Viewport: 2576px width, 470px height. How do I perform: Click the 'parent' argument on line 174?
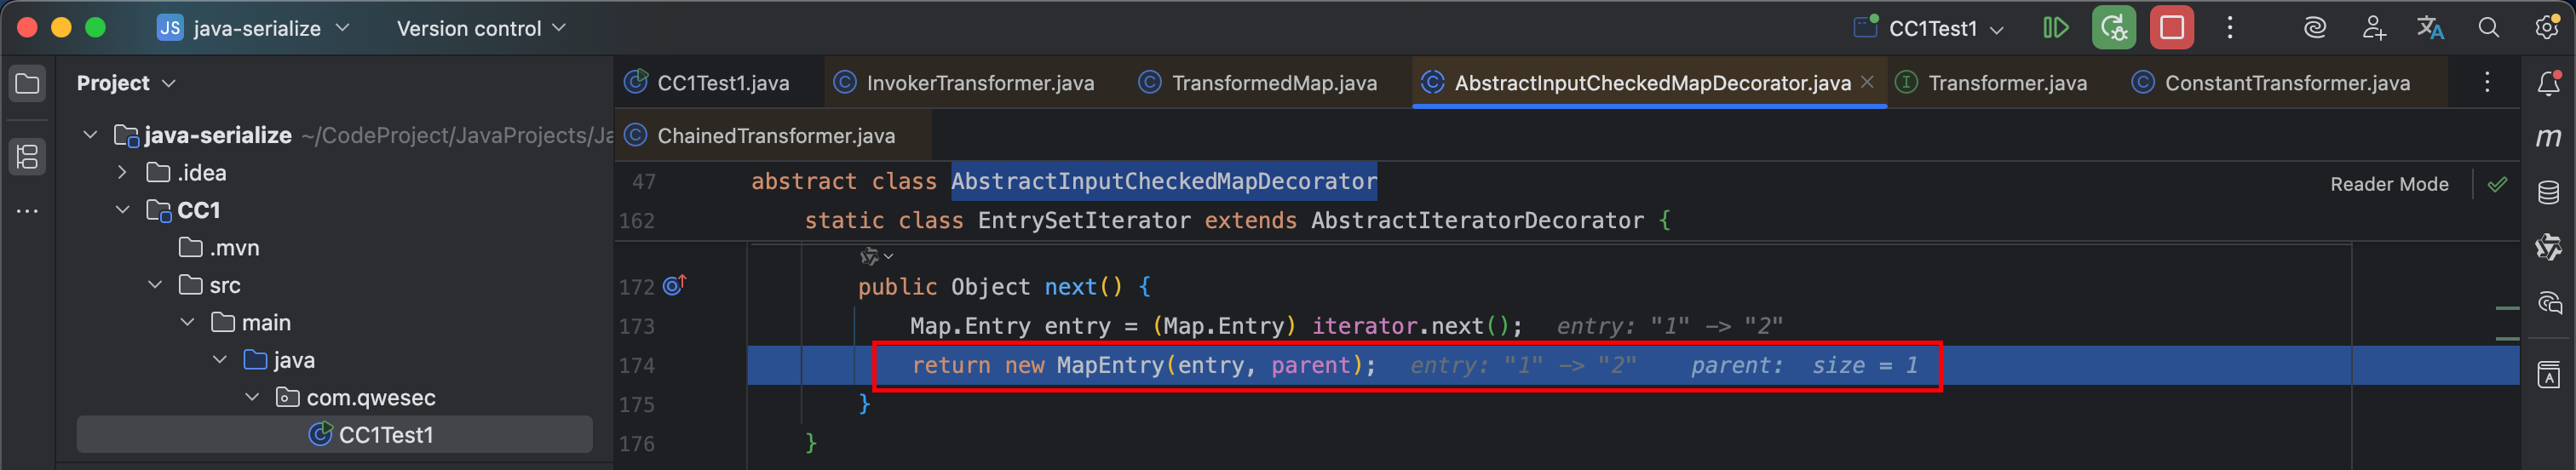click(x=1310, y=365)
